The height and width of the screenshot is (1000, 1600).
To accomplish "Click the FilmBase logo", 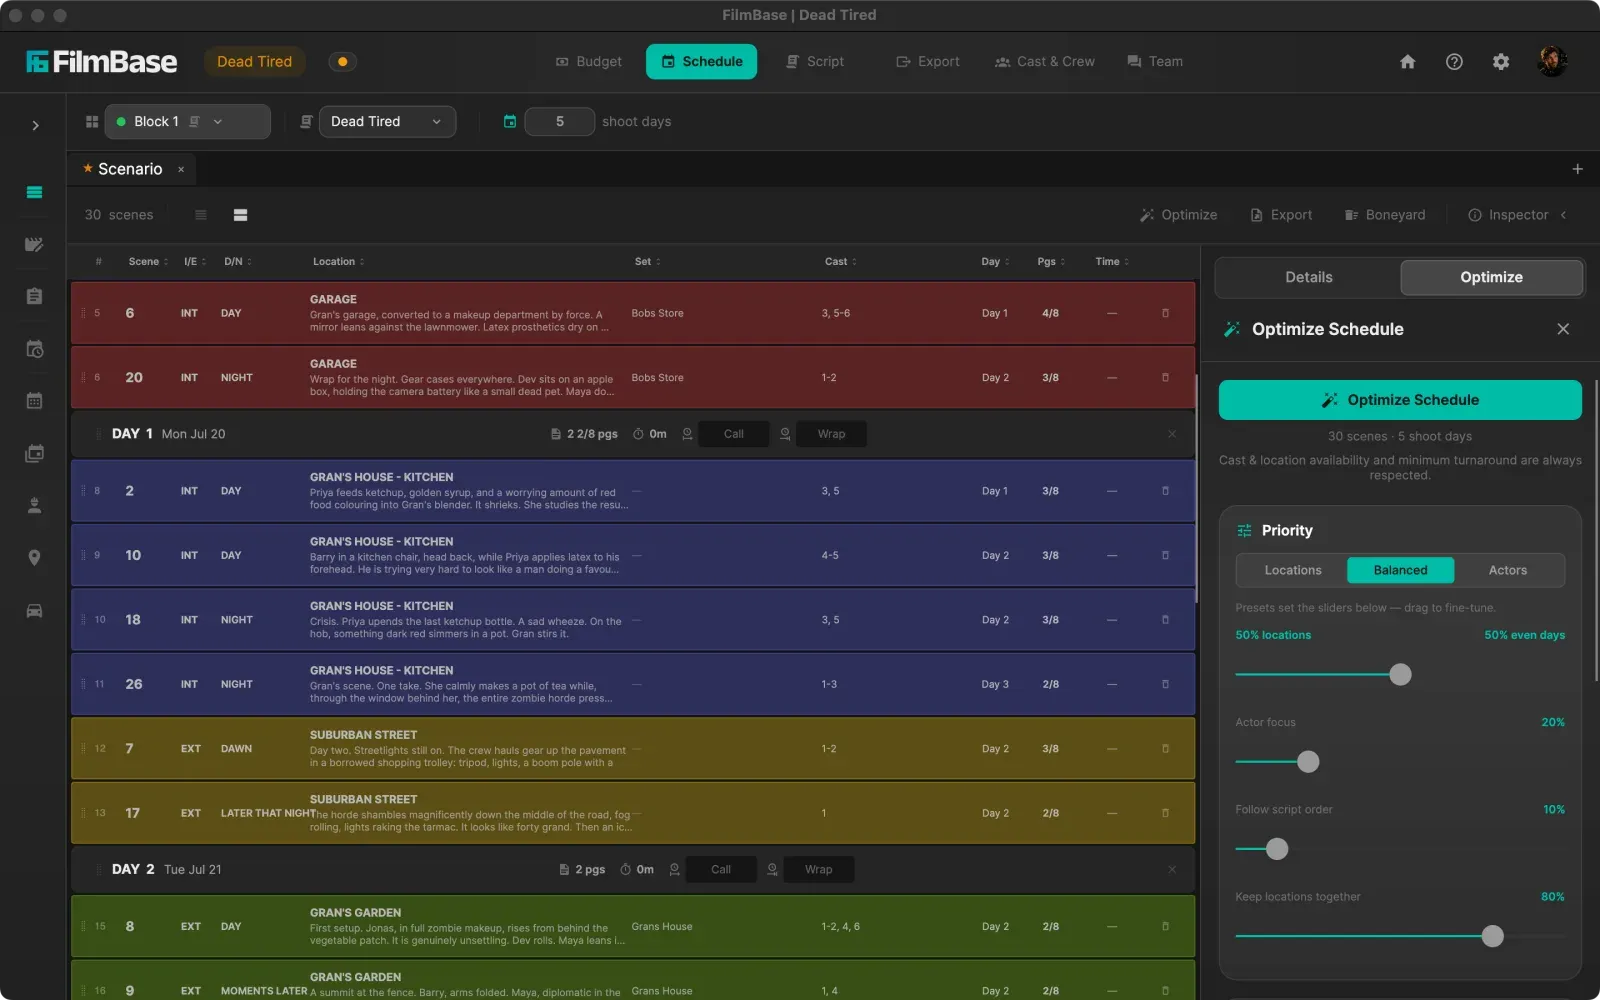I will click(101, 62).
